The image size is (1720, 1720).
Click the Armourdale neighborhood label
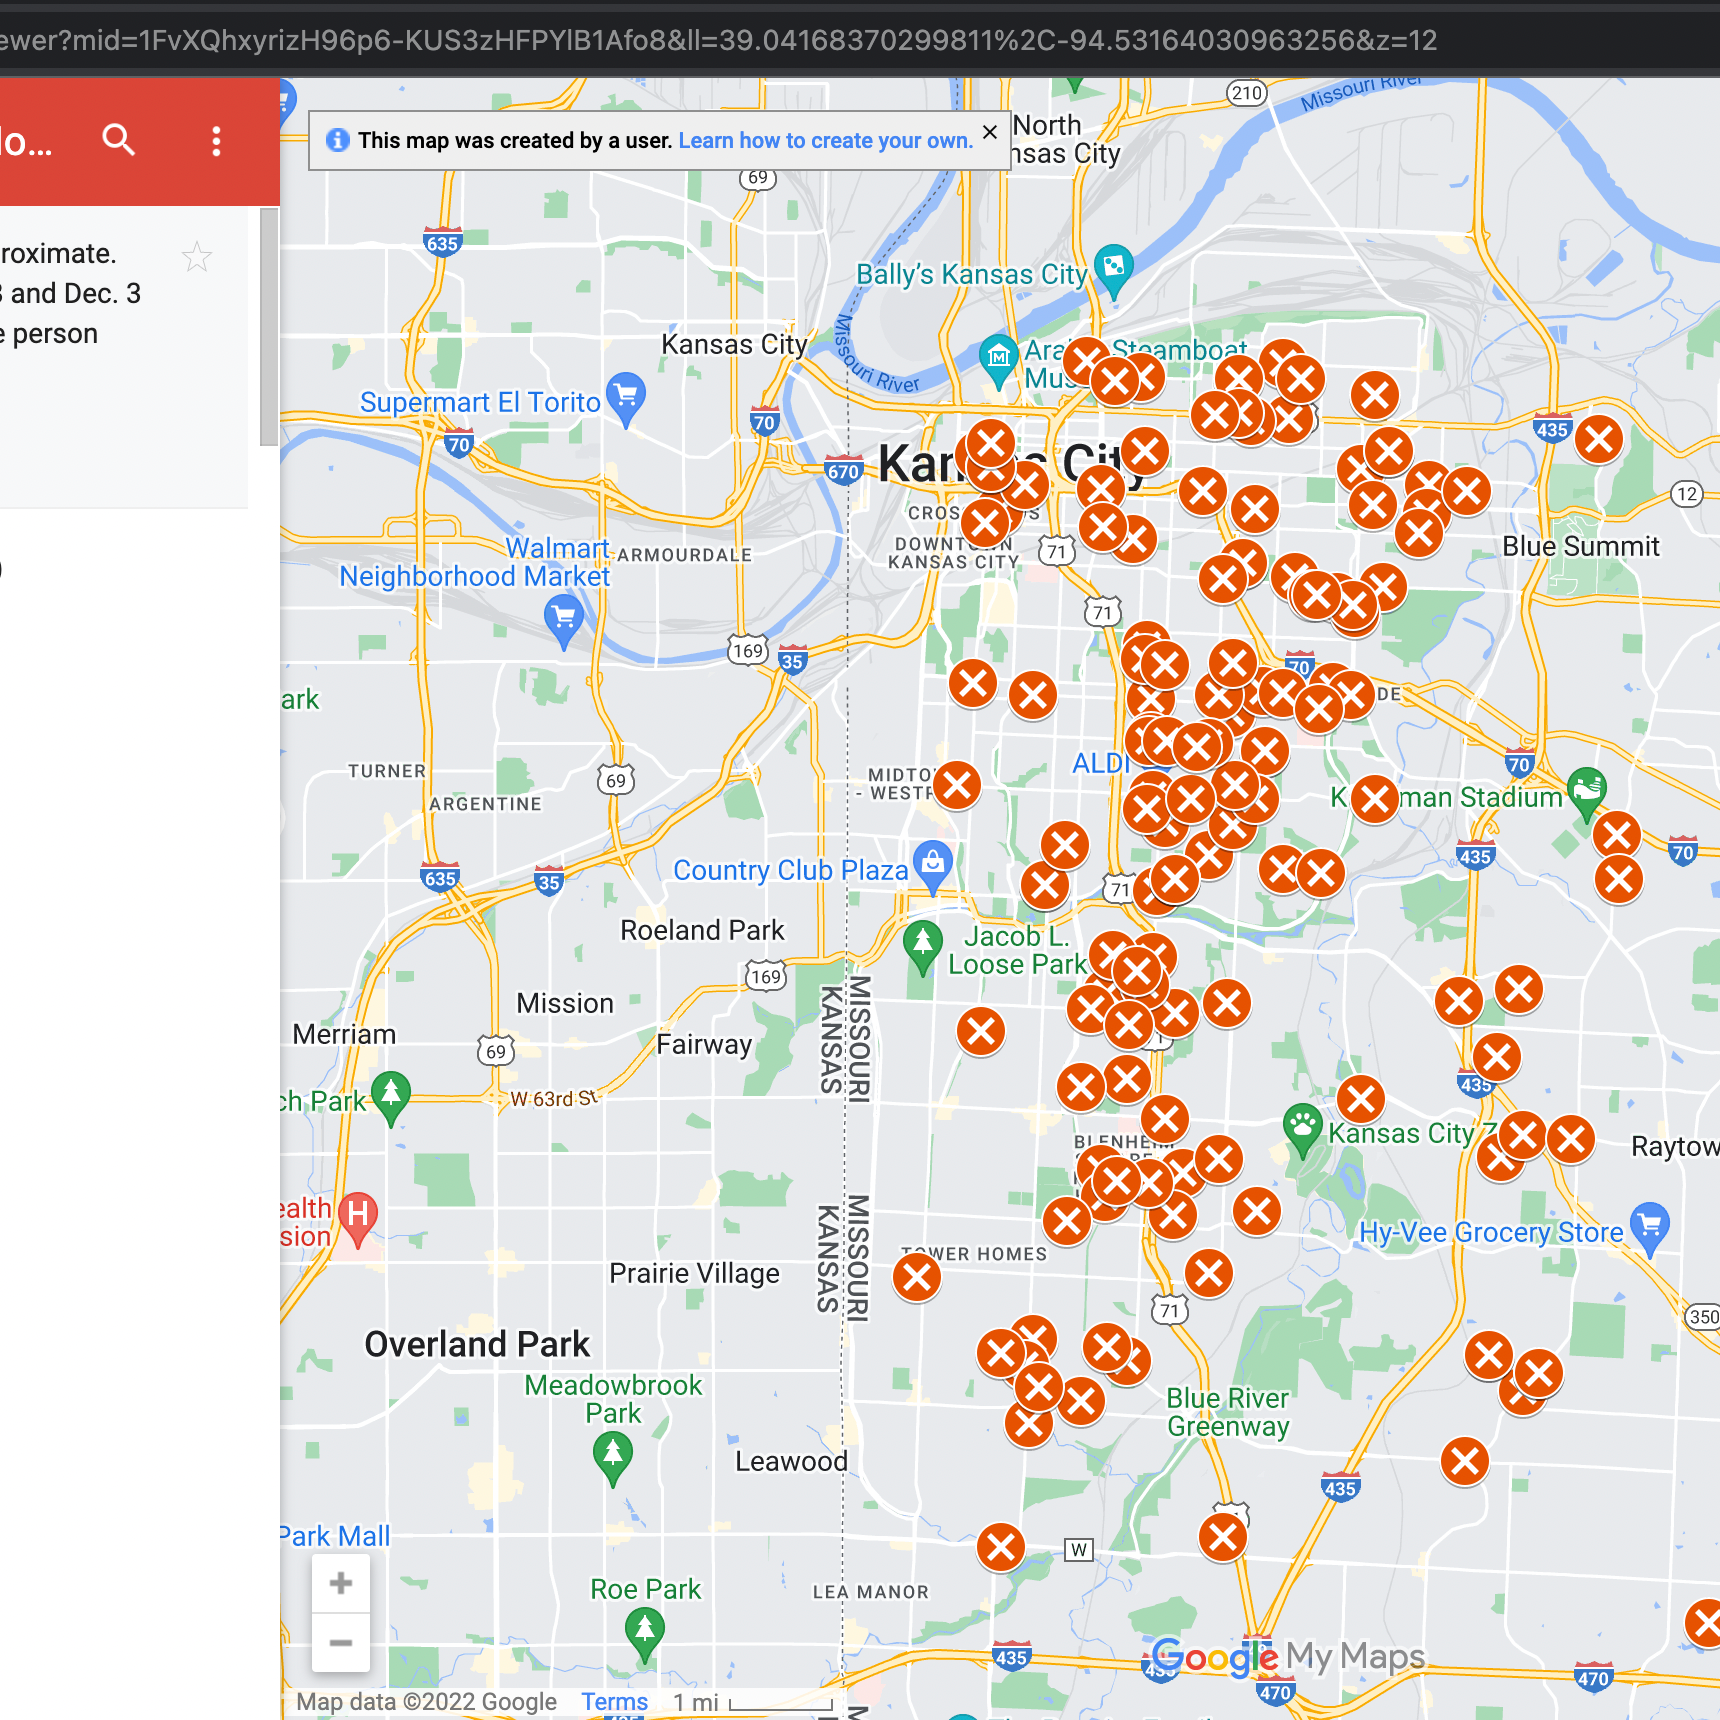[684, 555]
